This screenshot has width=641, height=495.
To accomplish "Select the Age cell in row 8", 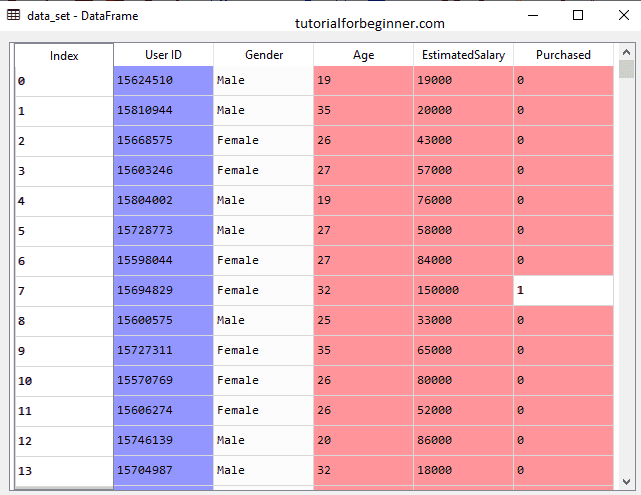I will pyautogui.click(x=363, y=320).
